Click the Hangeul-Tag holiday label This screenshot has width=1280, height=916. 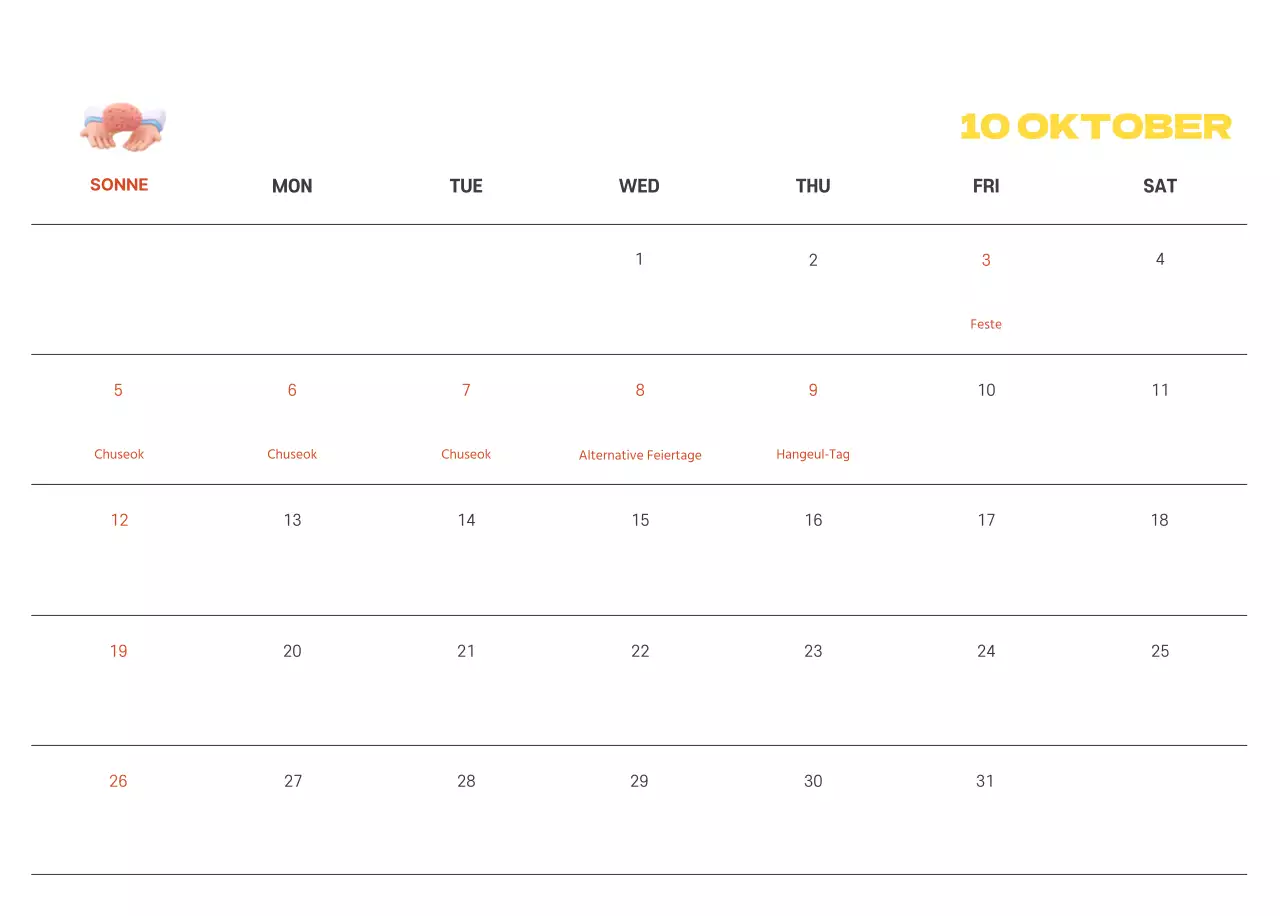point(813,454)
